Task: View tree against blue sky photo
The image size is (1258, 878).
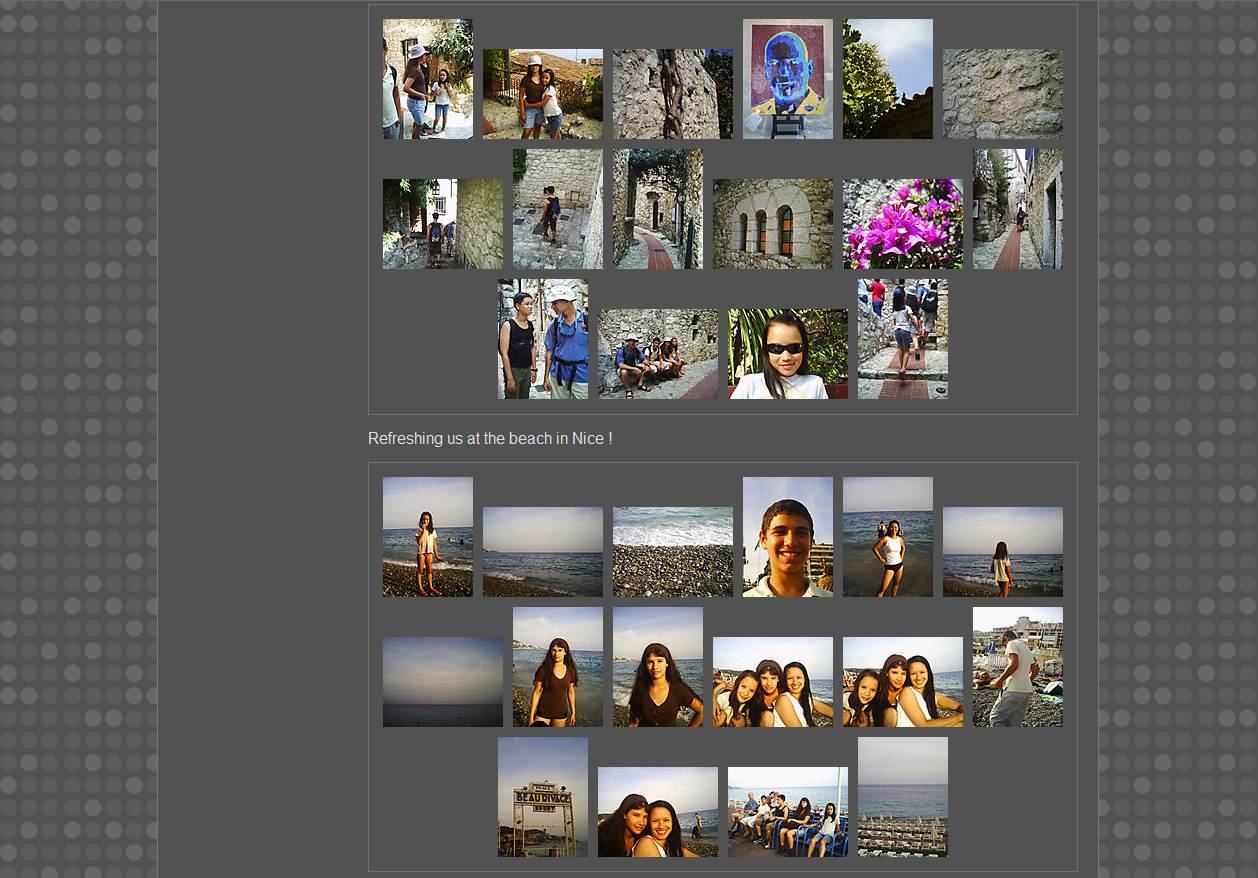Action: point(887,79)
